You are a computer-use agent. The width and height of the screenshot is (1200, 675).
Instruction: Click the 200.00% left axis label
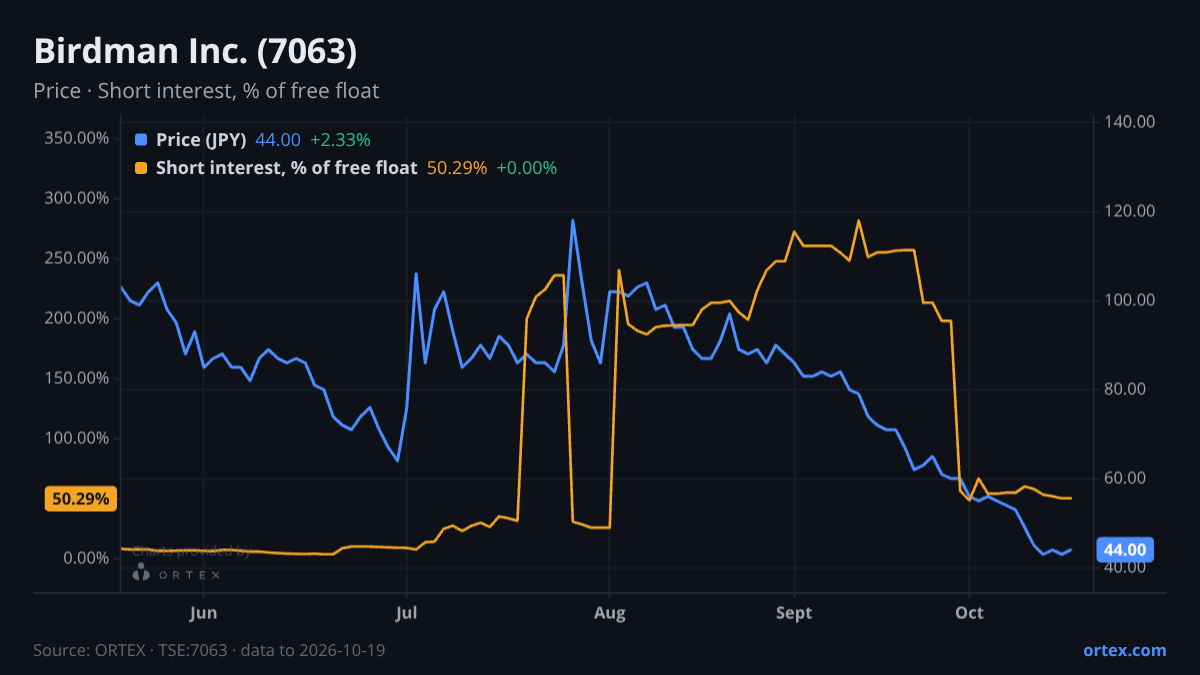pyautogui.click(x=77, y=318)
